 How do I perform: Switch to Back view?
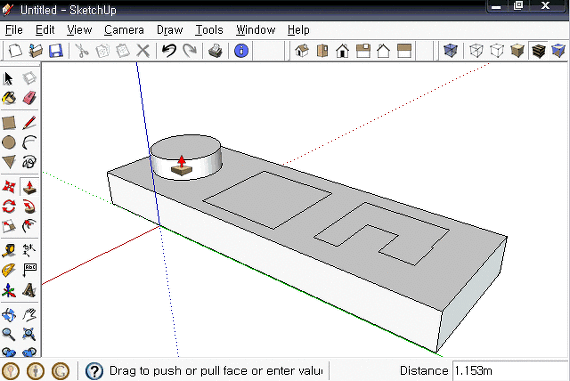(383, 51)
